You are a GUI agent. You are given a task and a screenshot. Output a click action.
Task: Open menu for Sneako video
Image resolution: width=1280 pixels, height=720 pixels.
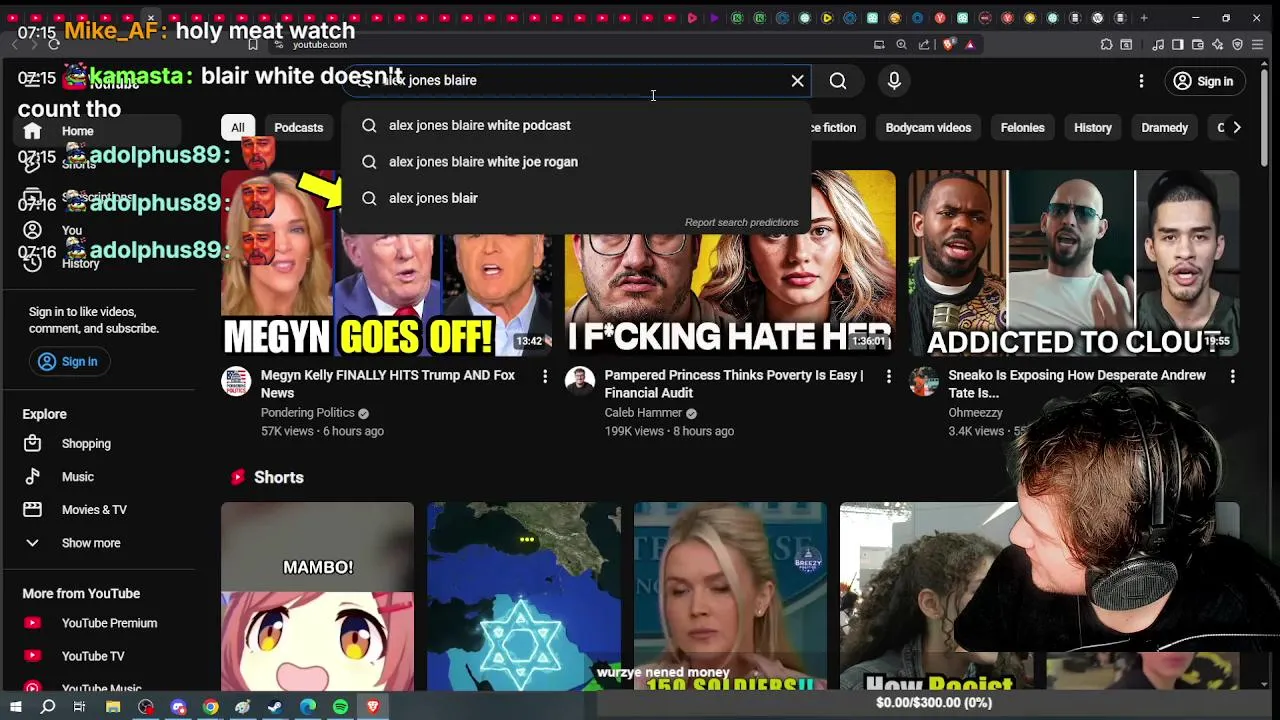coord(1232,376)
